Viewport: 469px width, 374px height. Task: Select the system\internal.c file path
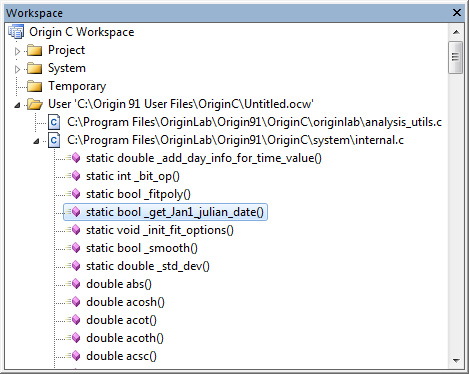[235, 140]
